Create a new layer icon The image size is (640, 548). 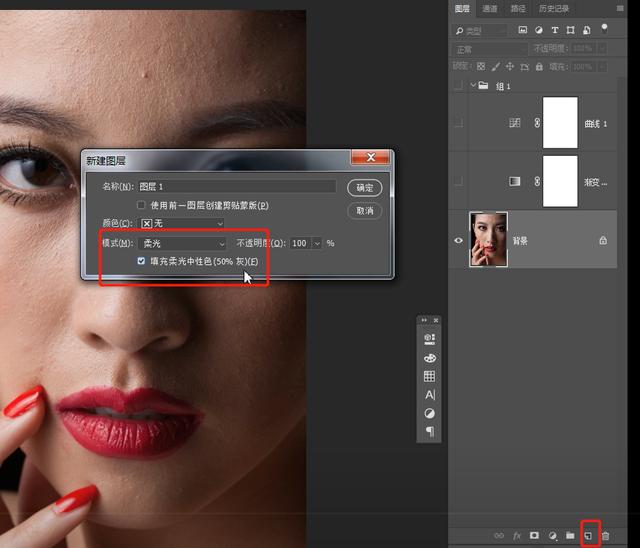point(588,536)
